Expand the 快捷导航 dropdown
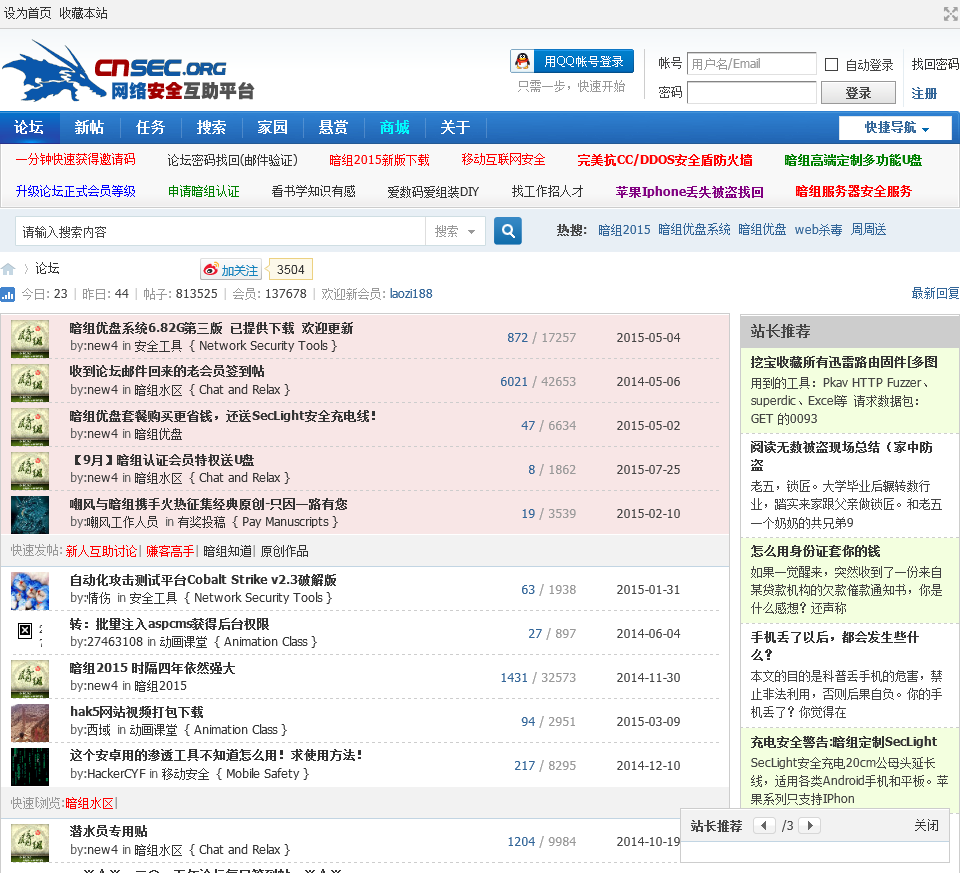This screenshot has height=873, width=960. 897,128
